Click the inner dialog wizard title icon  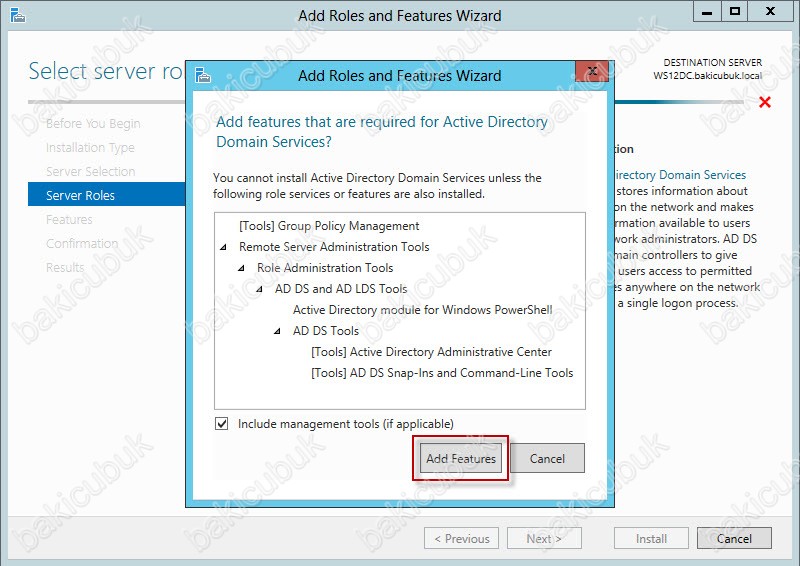click(203, 75)
